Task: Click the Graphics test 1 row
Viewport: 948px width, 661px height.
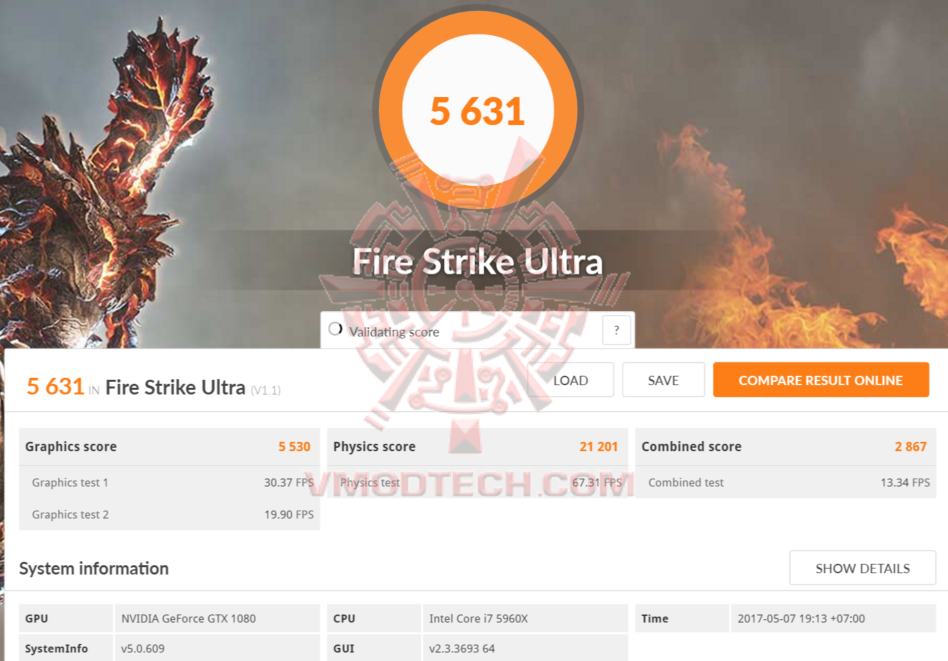Action: pos(169,483)
